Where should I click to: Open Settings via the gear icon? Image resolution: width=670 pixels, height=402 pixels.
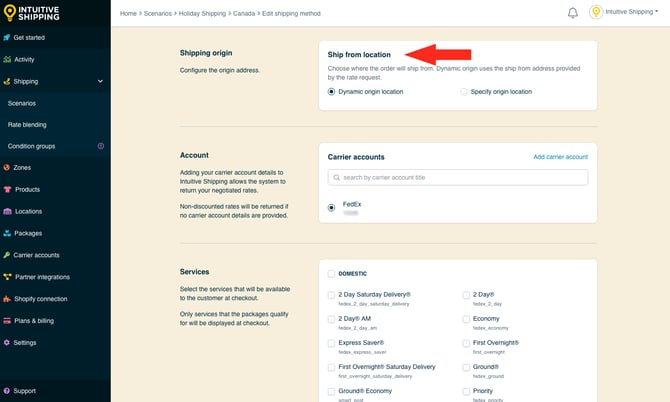pyautogui.click(x=8, y=342)
